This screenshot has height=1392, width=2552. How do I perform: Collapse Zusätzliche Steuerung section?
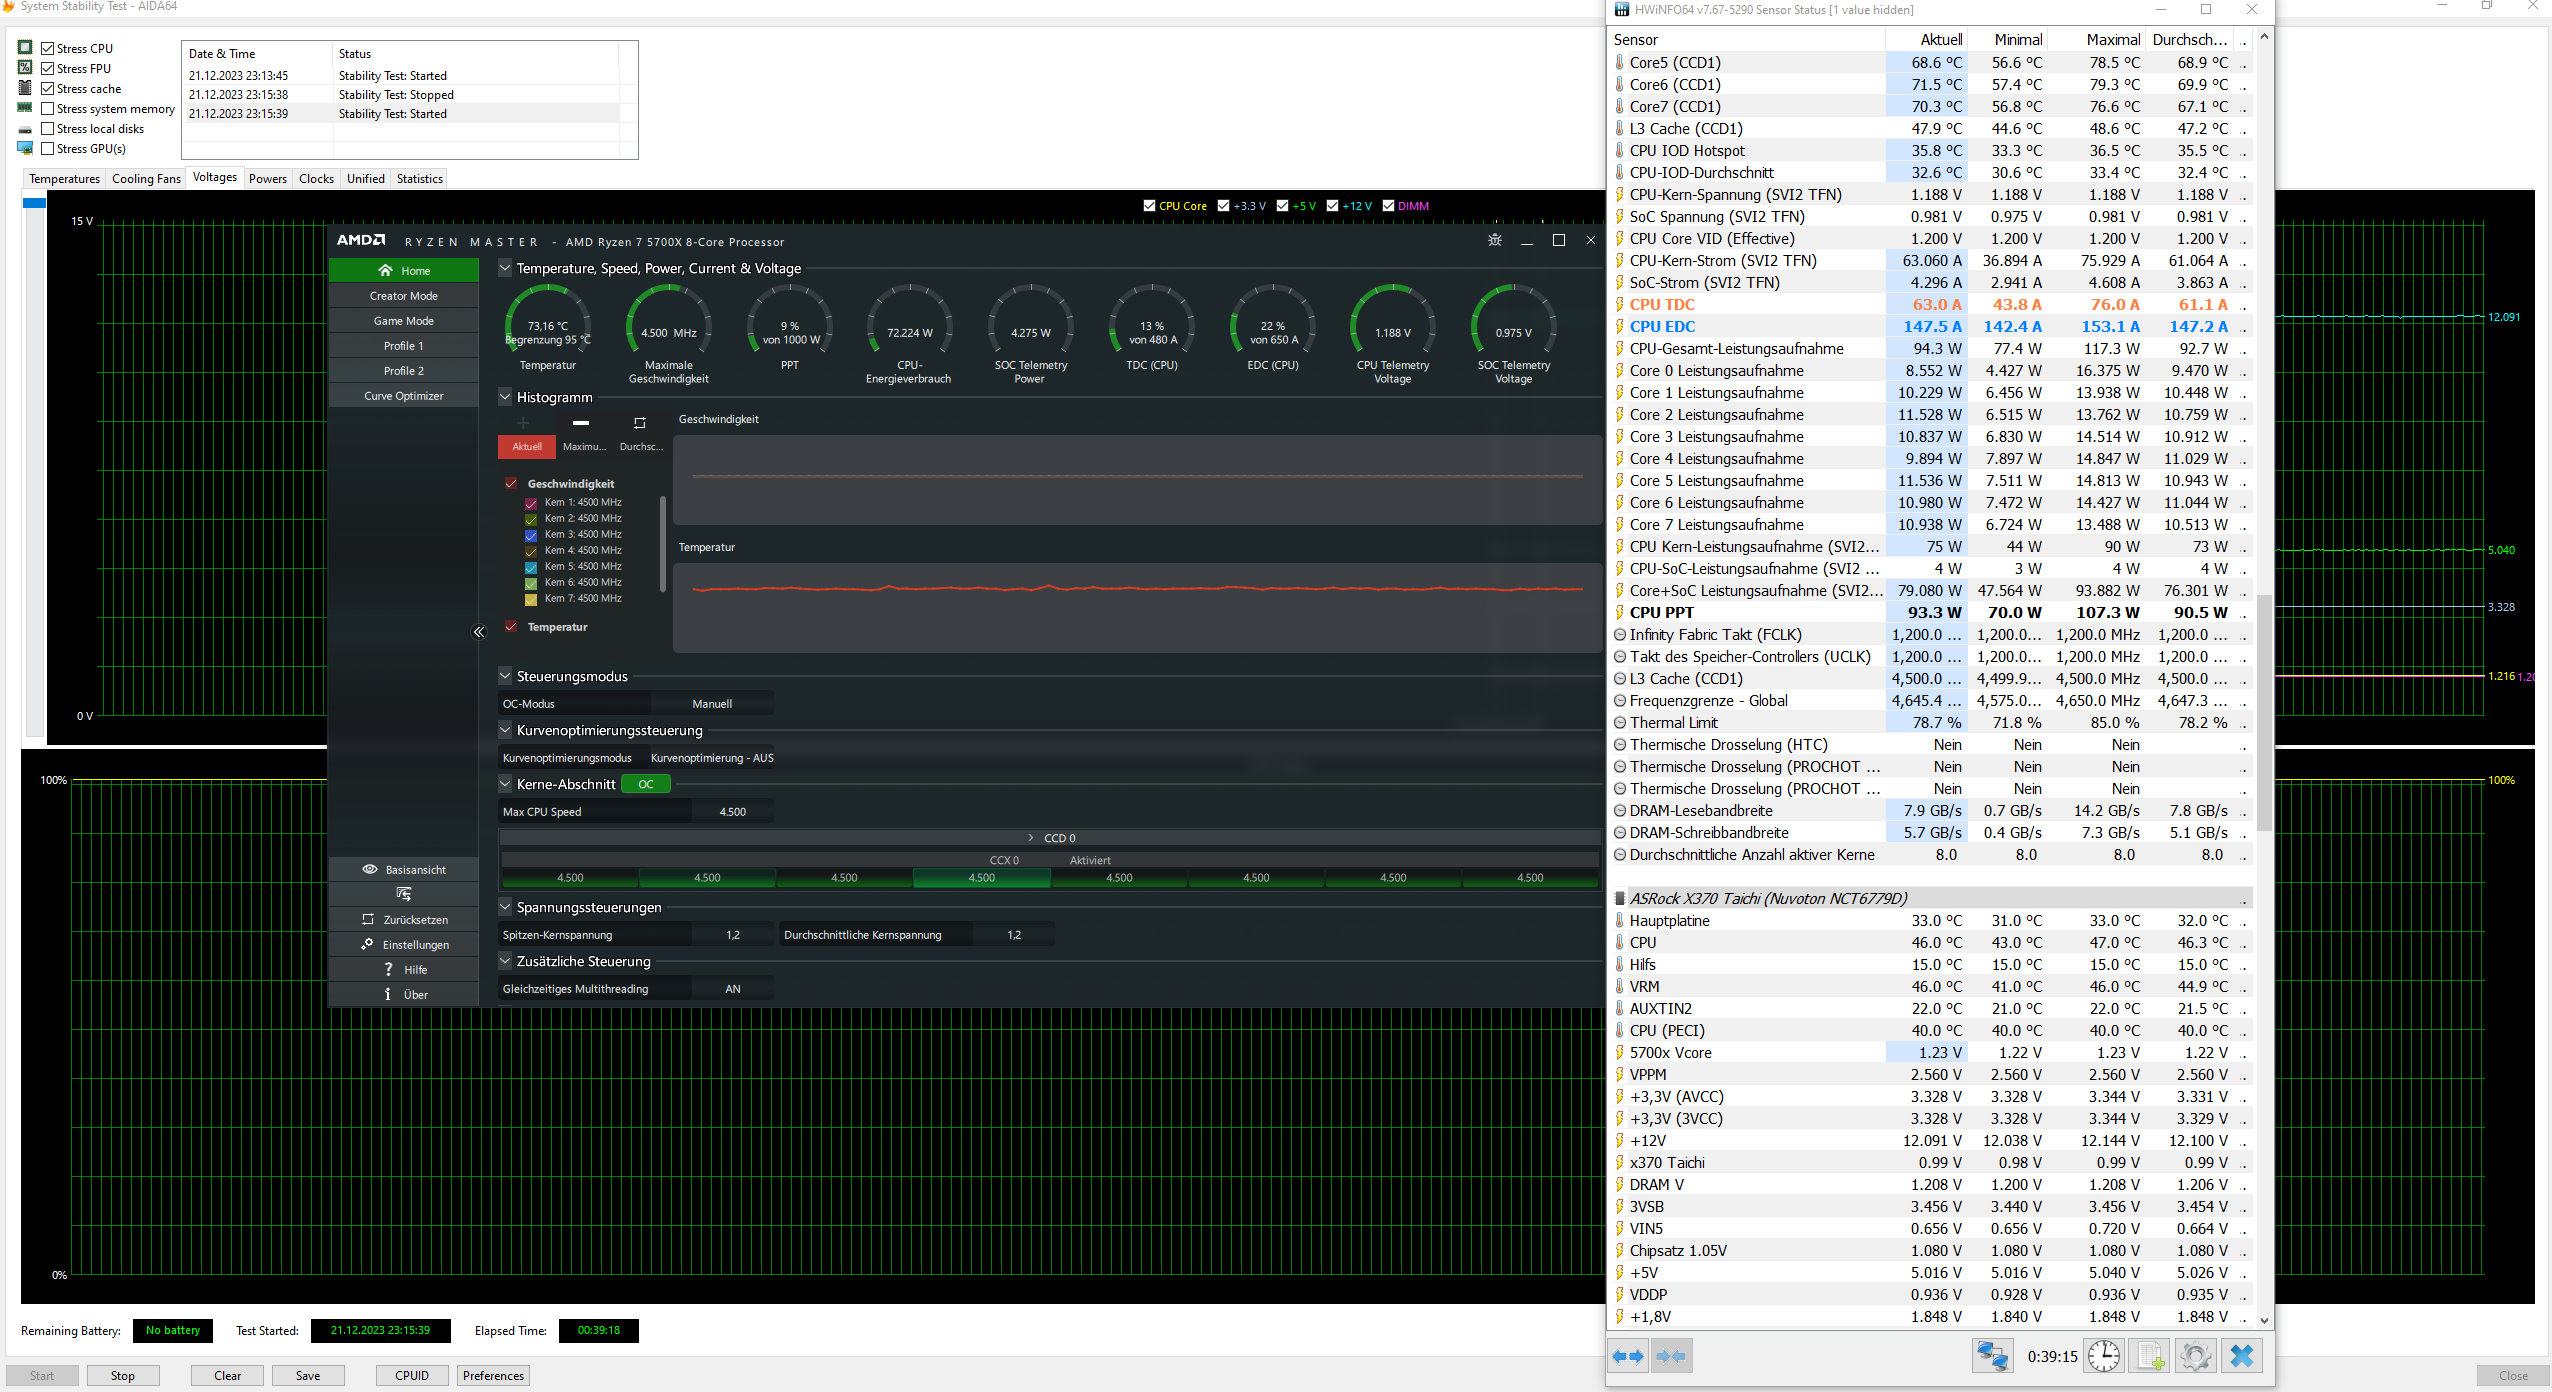coord(505,961)
